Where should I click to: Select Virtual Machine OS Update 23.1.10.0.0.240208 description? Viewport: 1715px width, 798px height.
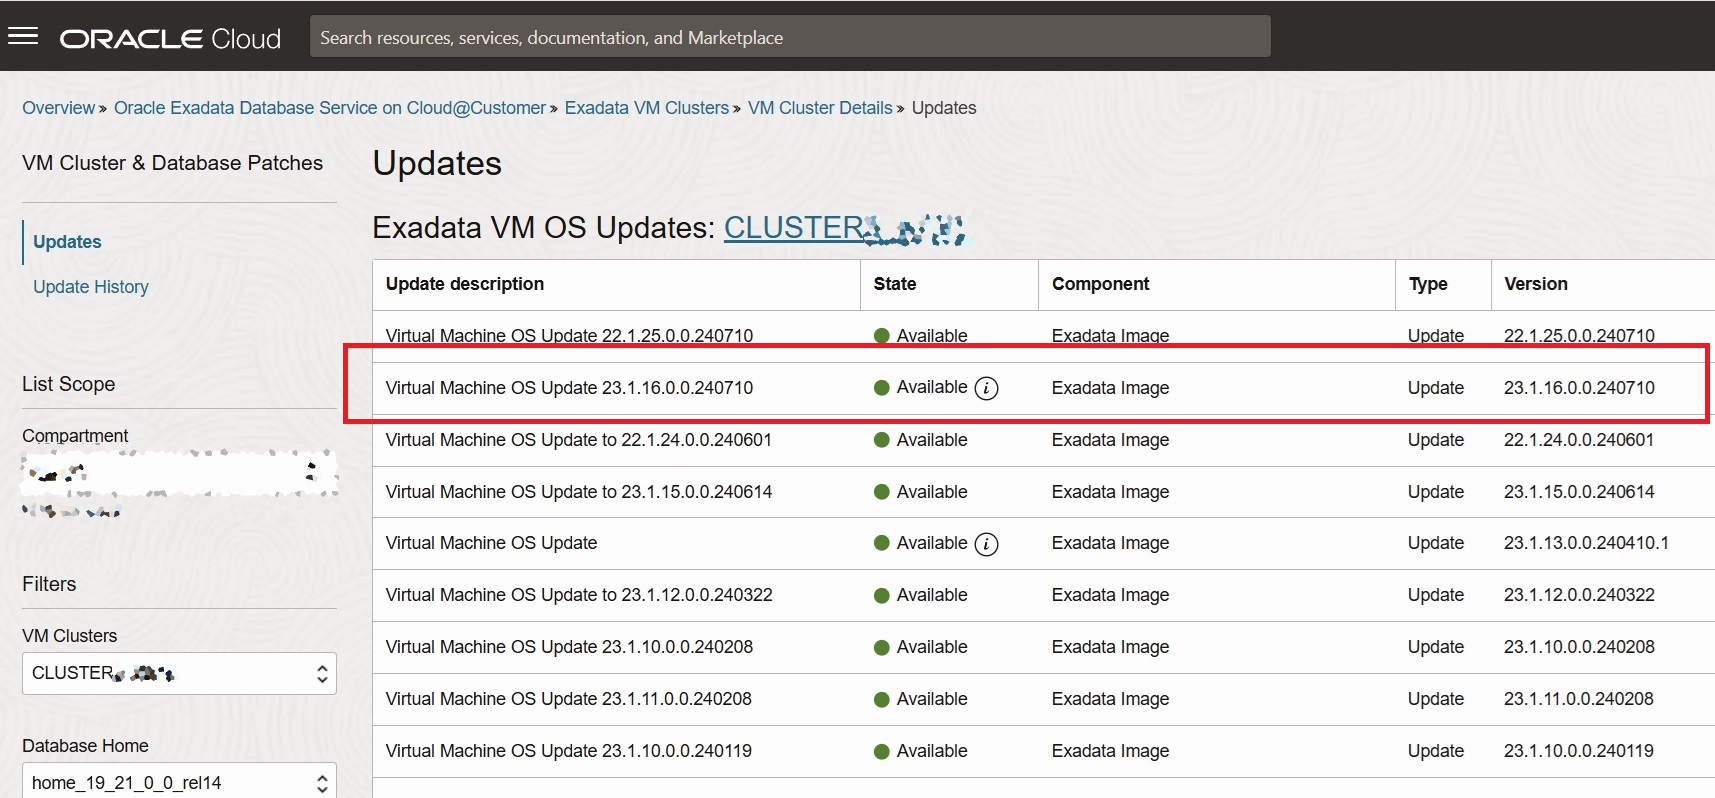pyautogui.click(x=569, y=647)
